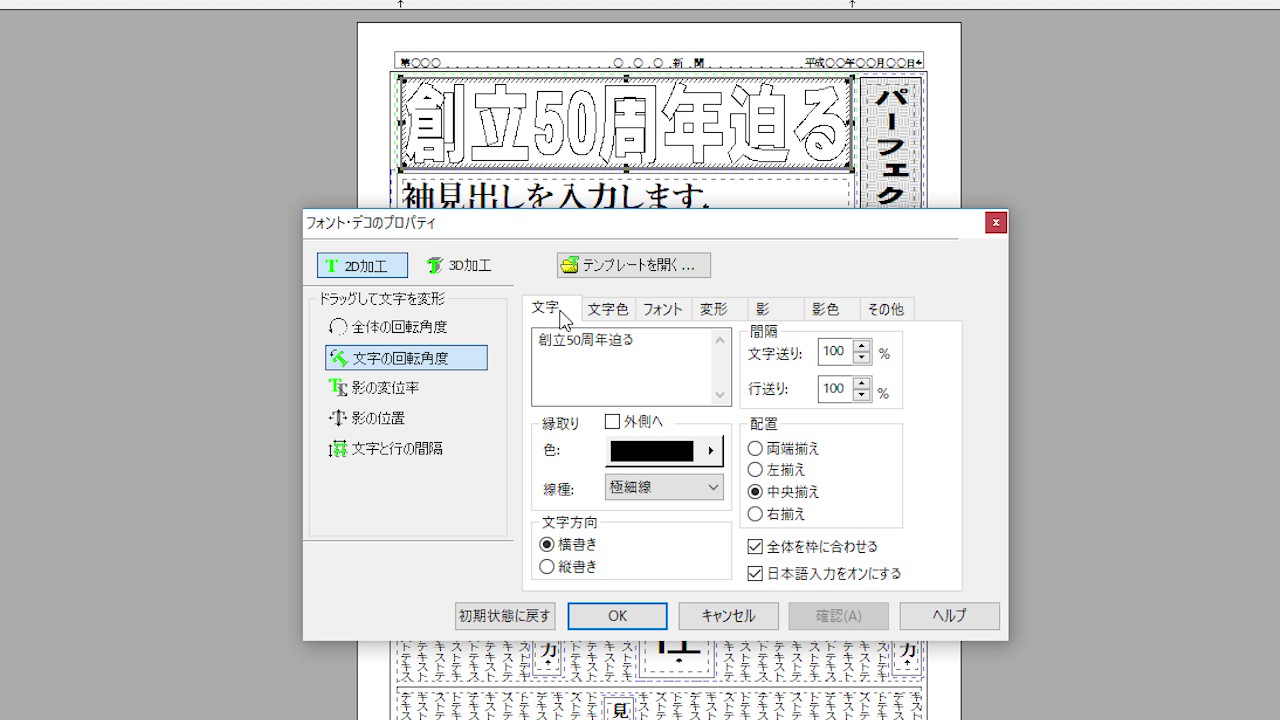
Task: Uncheck 全体を枠に合わせる option
Action: pos(756,547)
